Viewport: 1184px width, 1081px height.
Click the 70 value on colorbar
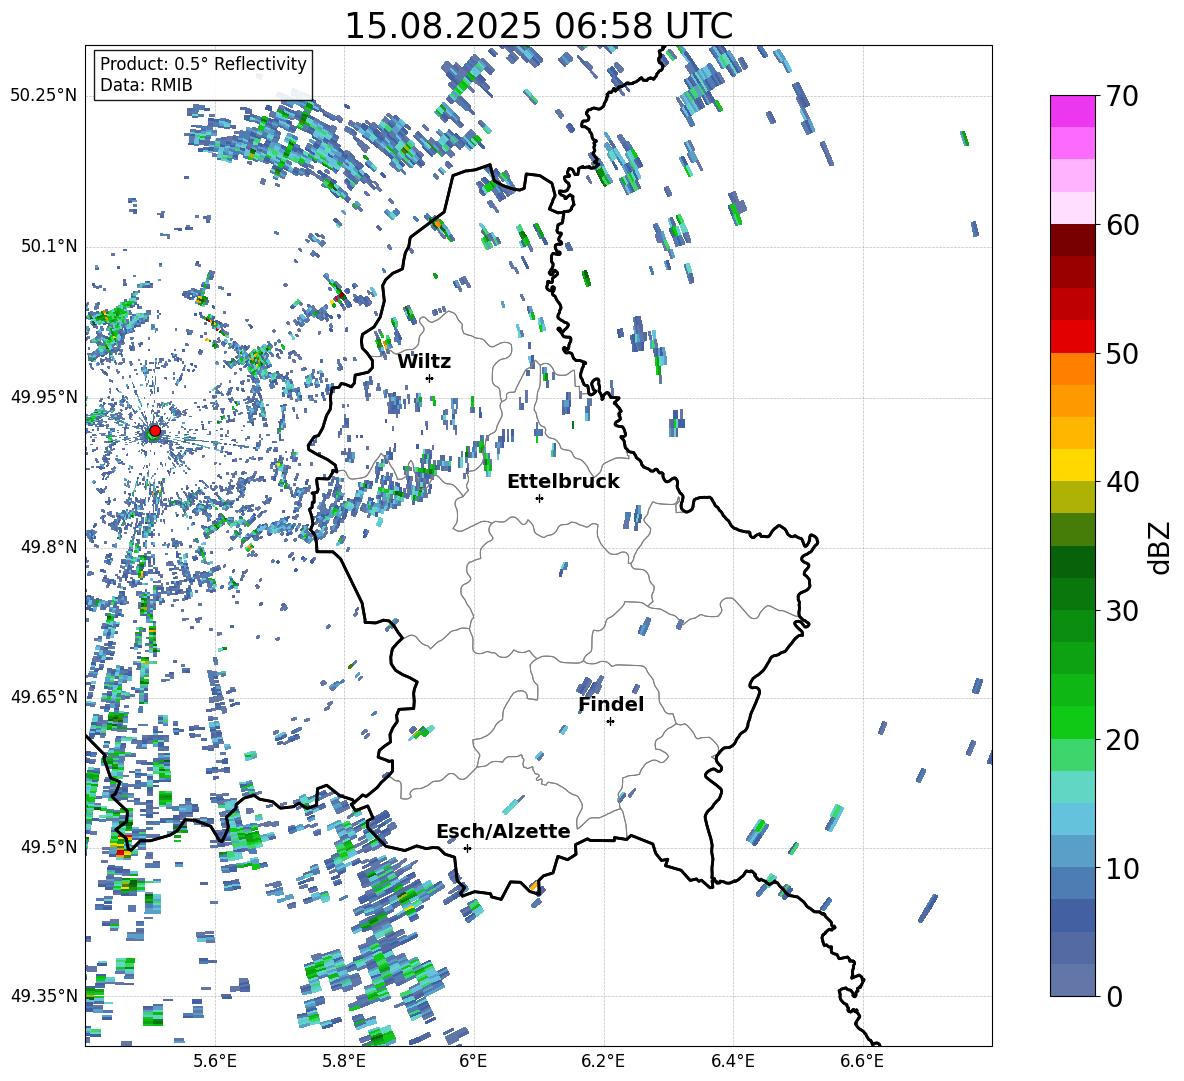[x=1123, y=97]
